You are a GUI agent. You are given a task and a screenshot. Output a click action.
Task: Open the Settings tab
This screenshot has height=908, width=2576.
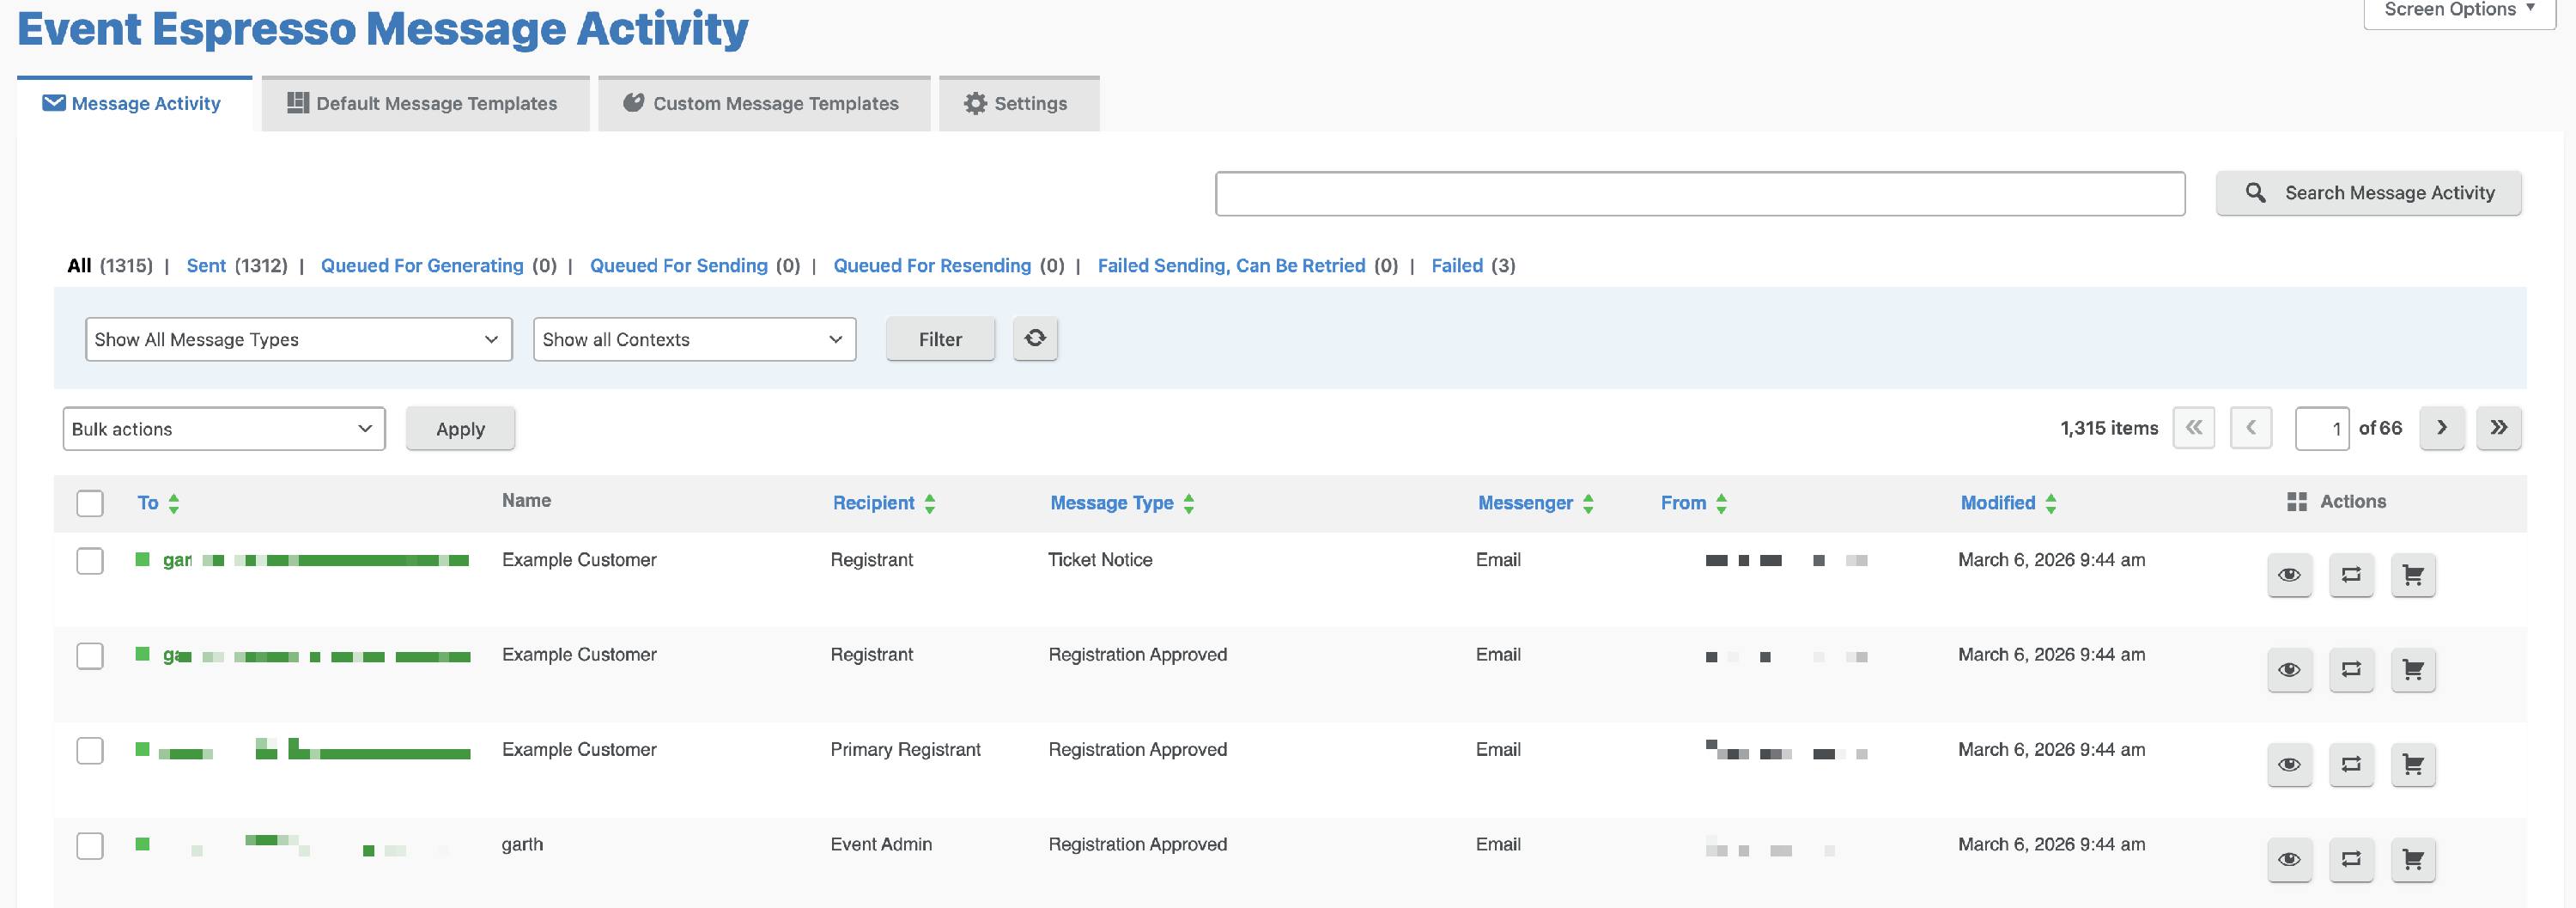coord(1017,104)
